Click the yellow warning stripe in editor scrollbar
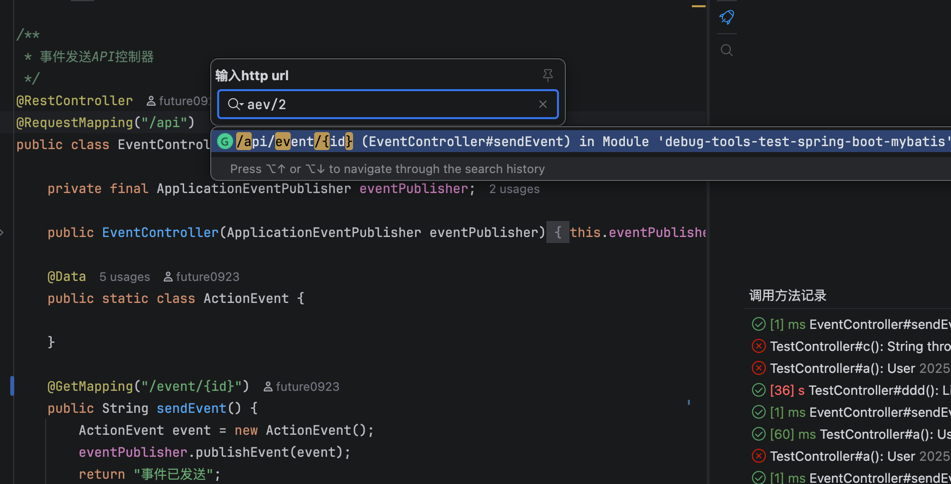The height and width of the screenshot is (484, 951). click(x=698, y=6)
